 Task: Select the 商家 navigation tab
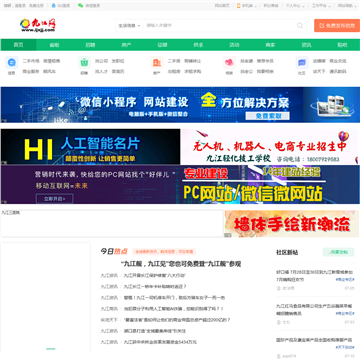pos(270,45)
